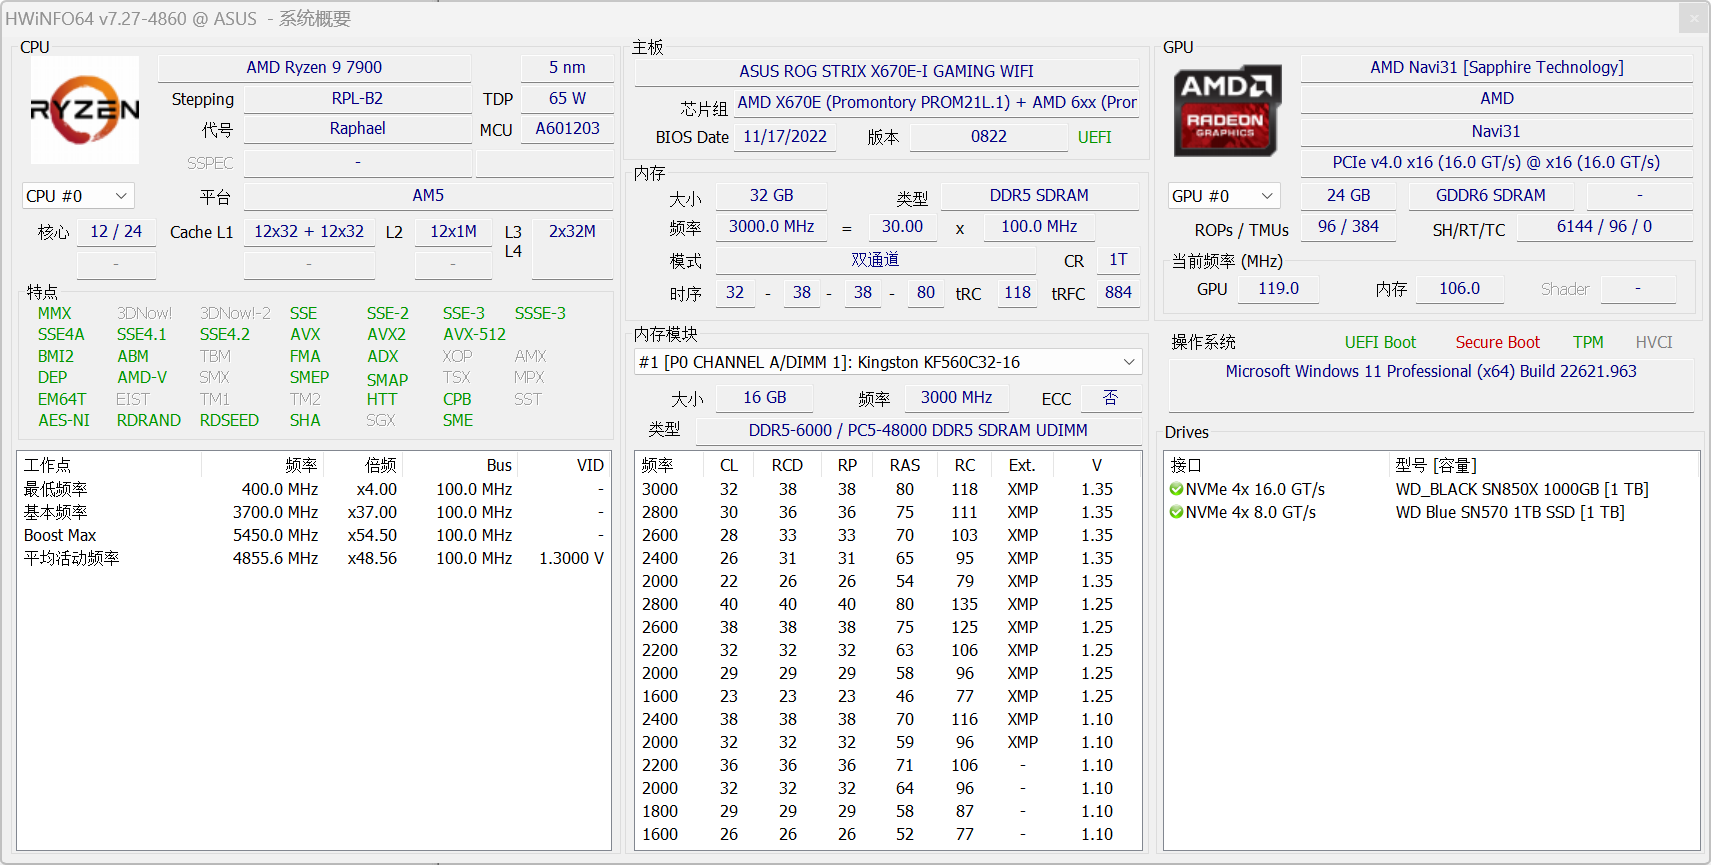This screenshot has width=1711, height=865.
Task: Click the 118 tRC timing value
Action: point(1017,292)
